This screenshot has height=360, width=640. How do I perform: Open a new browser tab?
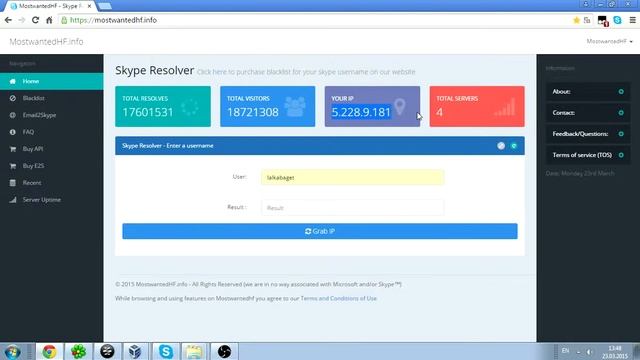click(x=105, y=6)
